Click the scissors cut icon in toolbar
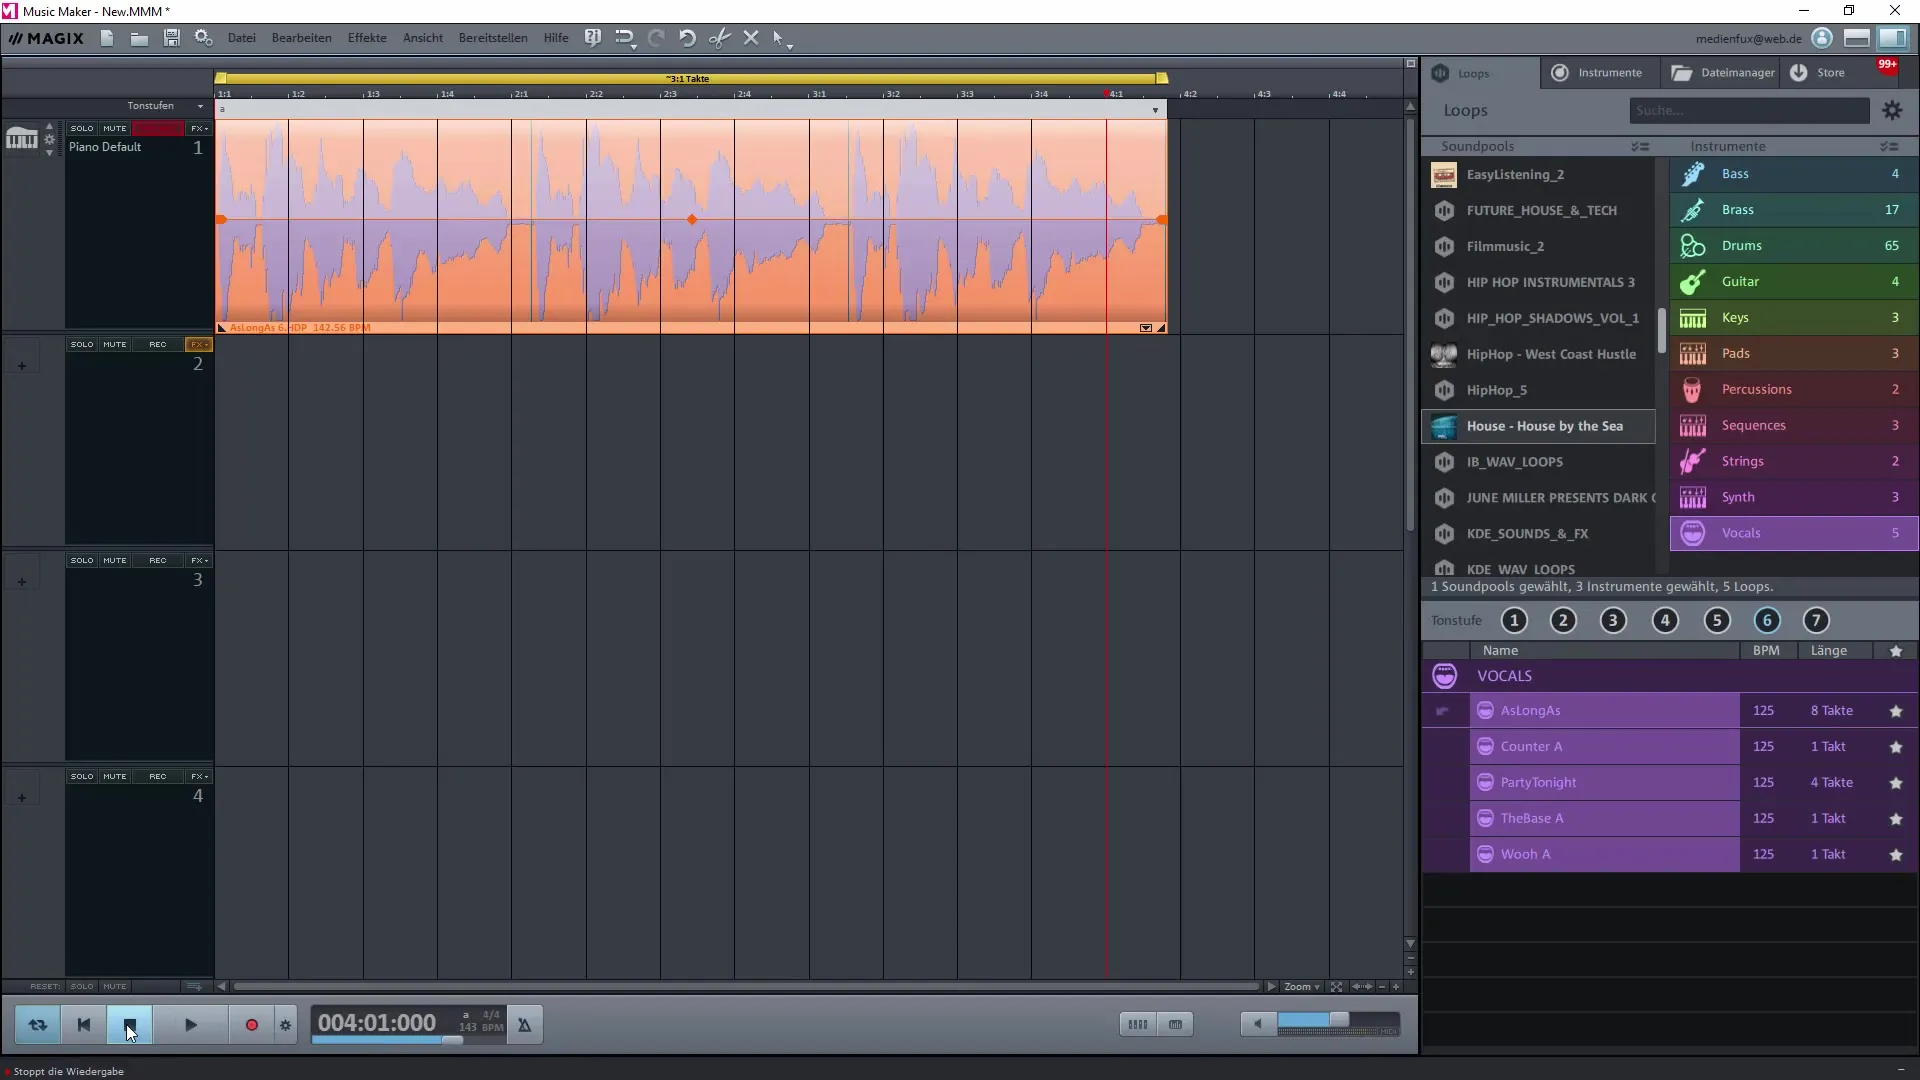This screenshot has height=1080, width=1920. [x=719, y=38]
